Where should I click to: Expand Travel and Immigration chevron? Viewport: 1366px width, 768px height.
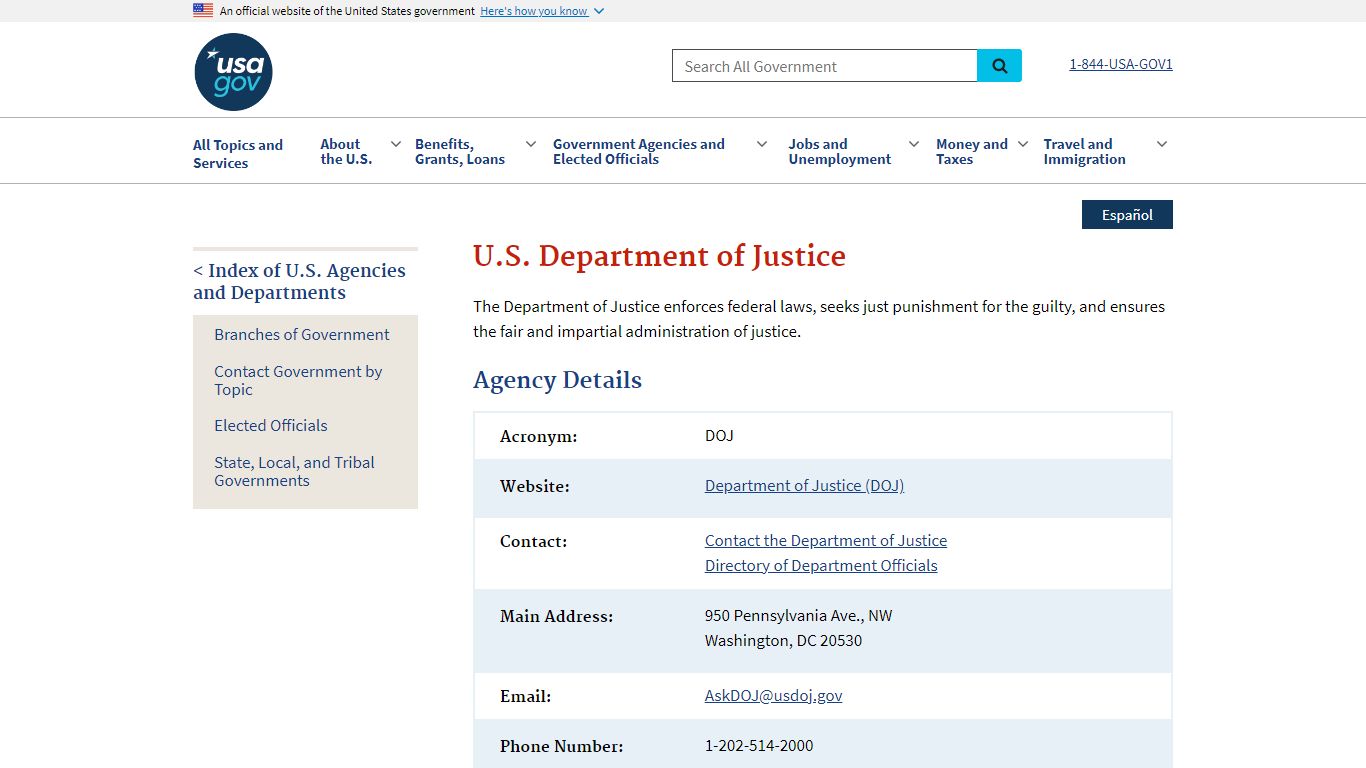[1162, 144]
